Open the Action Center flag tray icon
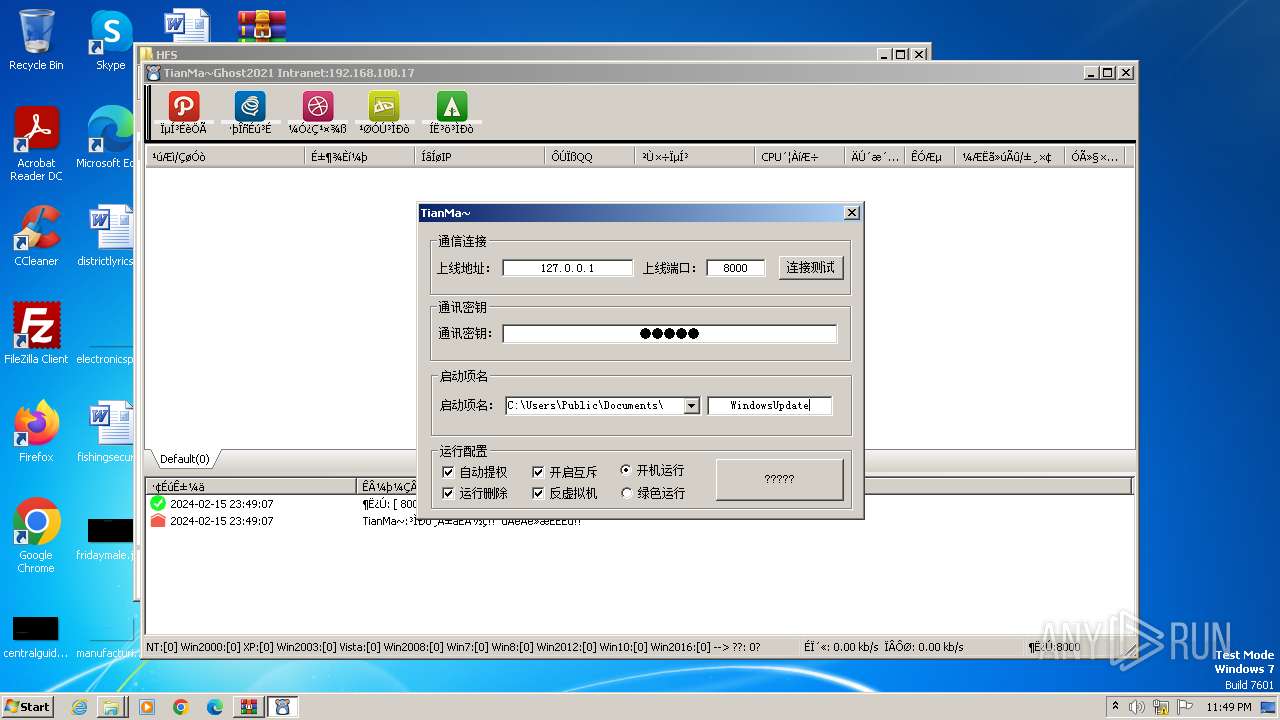Viewport: 1280px width, 720px height. point(1184,707)
